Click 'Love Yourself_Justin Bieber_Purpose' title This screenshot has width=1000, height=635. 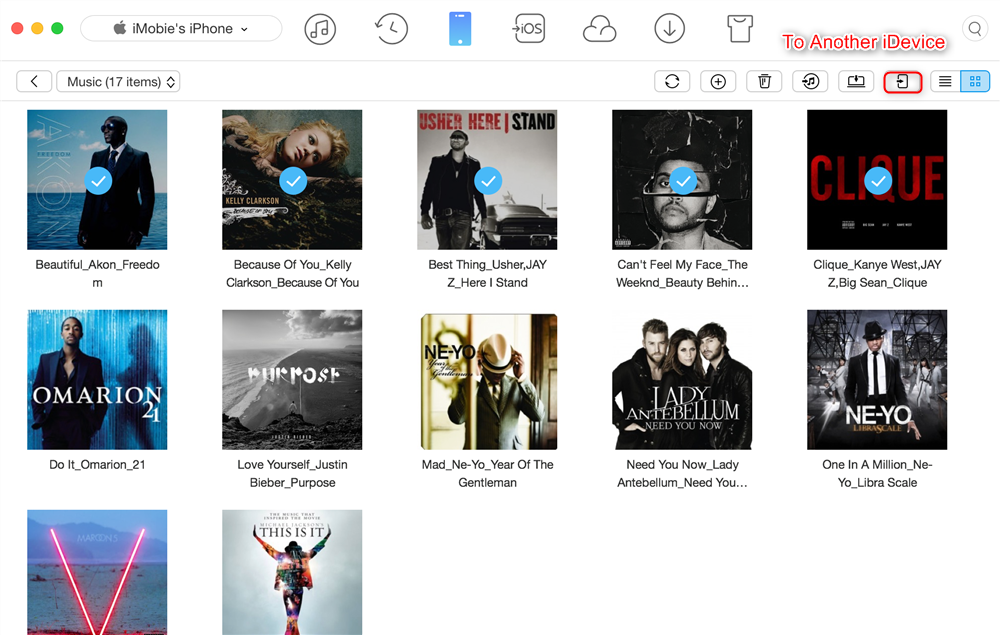(x=292, y=474)
